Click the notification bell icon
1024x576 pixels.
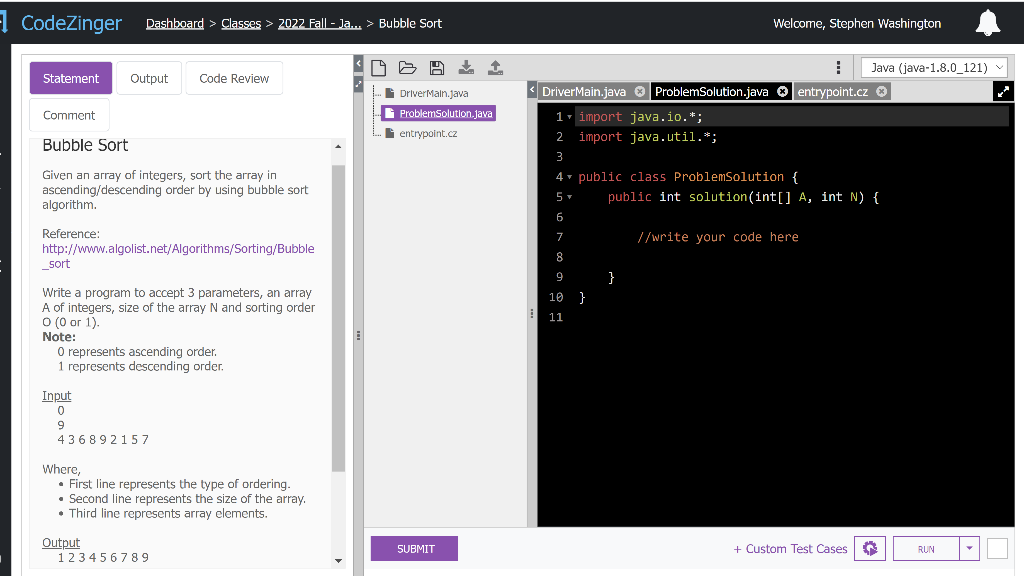[987, 24]
